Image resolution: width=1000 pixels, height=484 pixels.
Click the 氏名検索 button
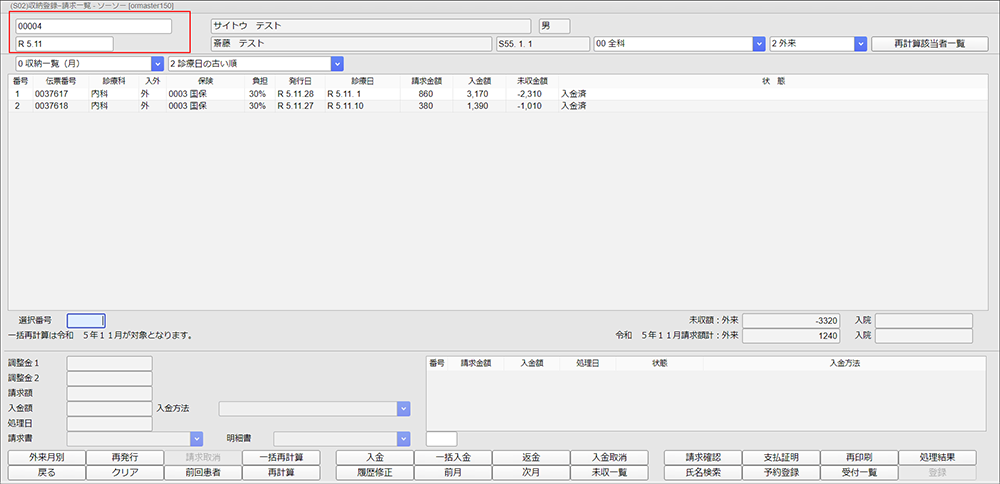[x=703, y=472]
